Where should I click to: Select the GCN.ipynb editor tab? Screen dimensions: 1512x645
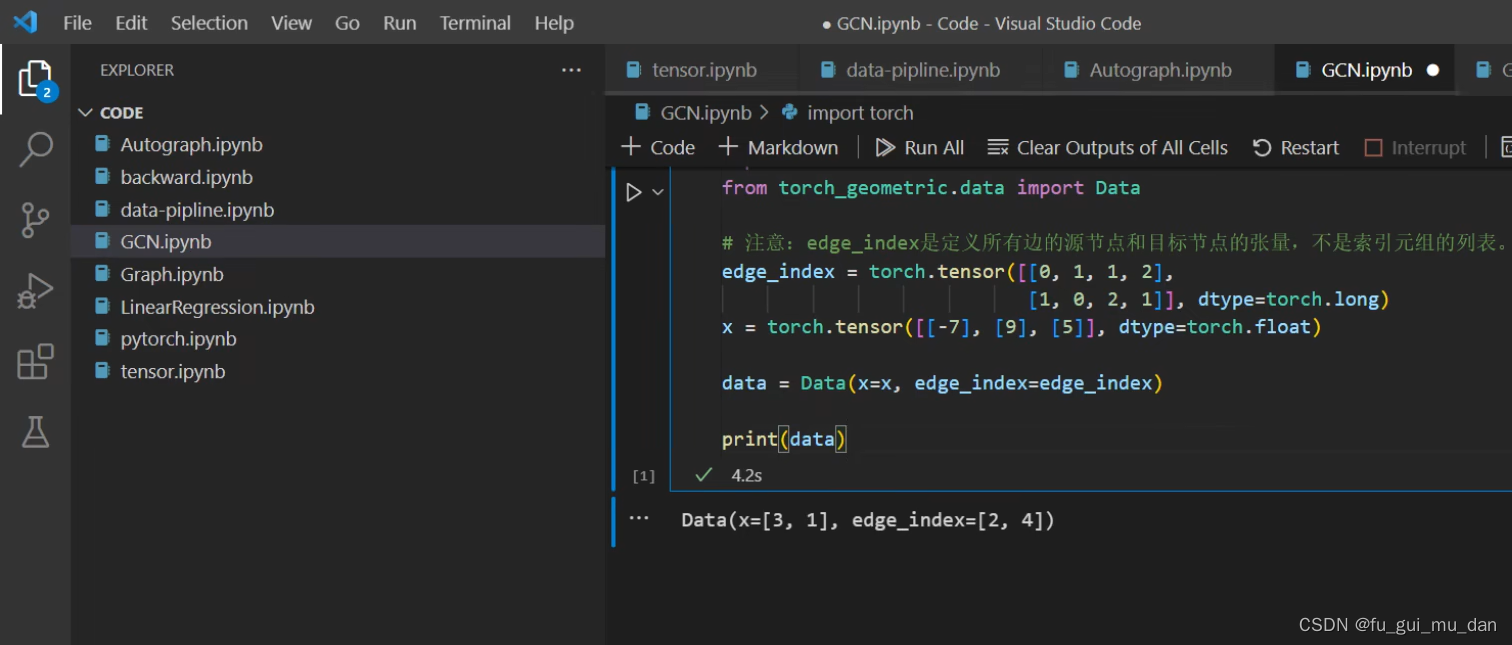click(x=1365, y=70)
